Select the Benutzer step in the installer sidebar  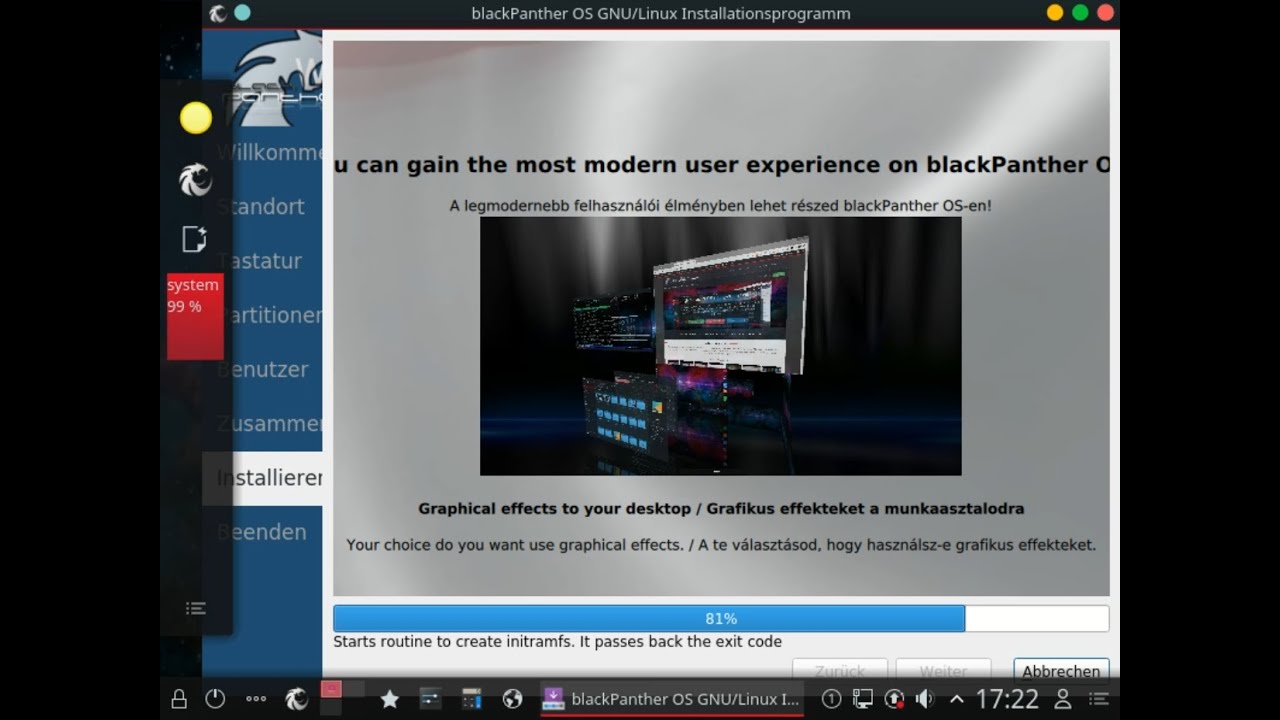[x=263, y=369]
